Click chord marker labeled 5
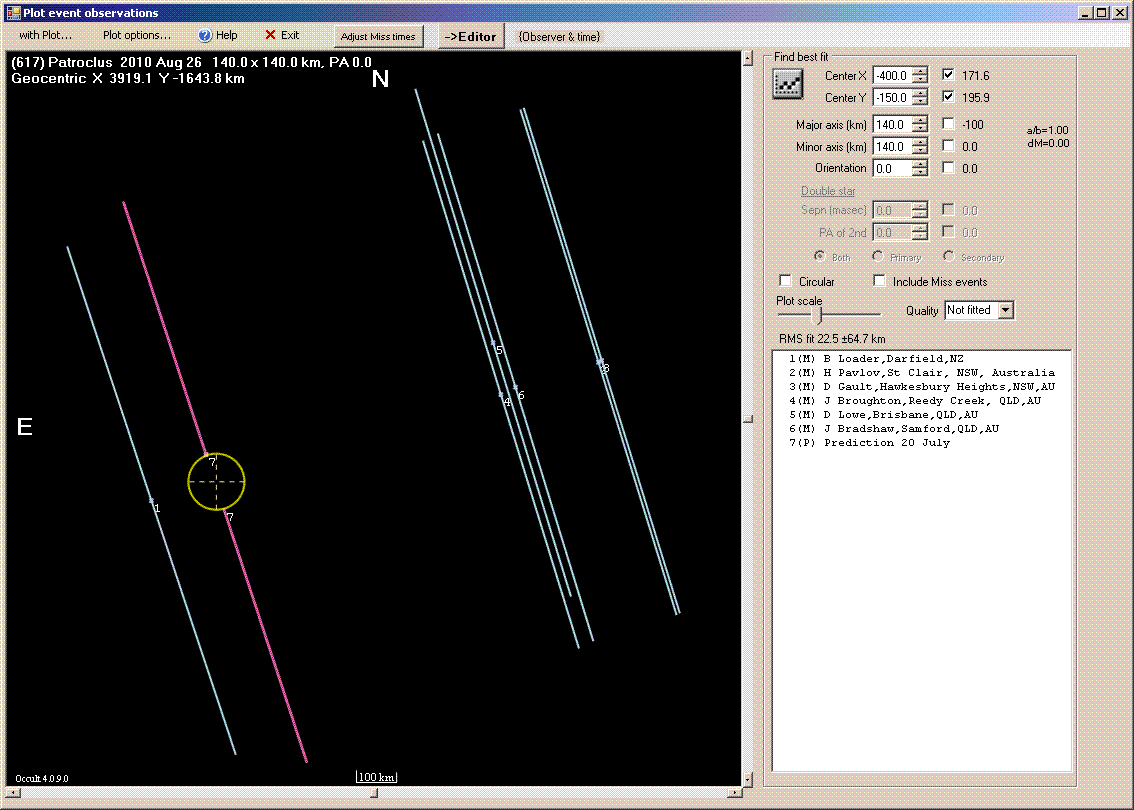1134x810 pixels. pyautogui.click(x=498, y=349)
